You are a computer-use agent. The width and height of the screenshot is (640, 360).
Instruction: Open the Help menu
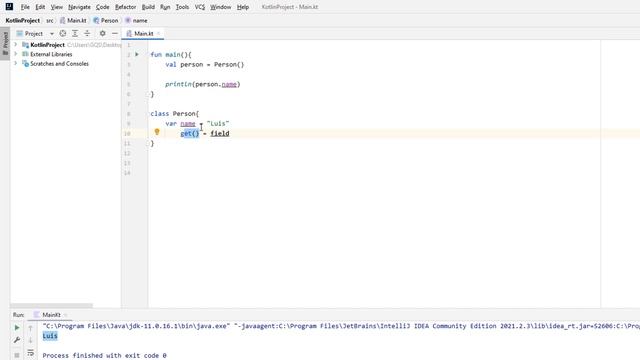pos(243,7)
